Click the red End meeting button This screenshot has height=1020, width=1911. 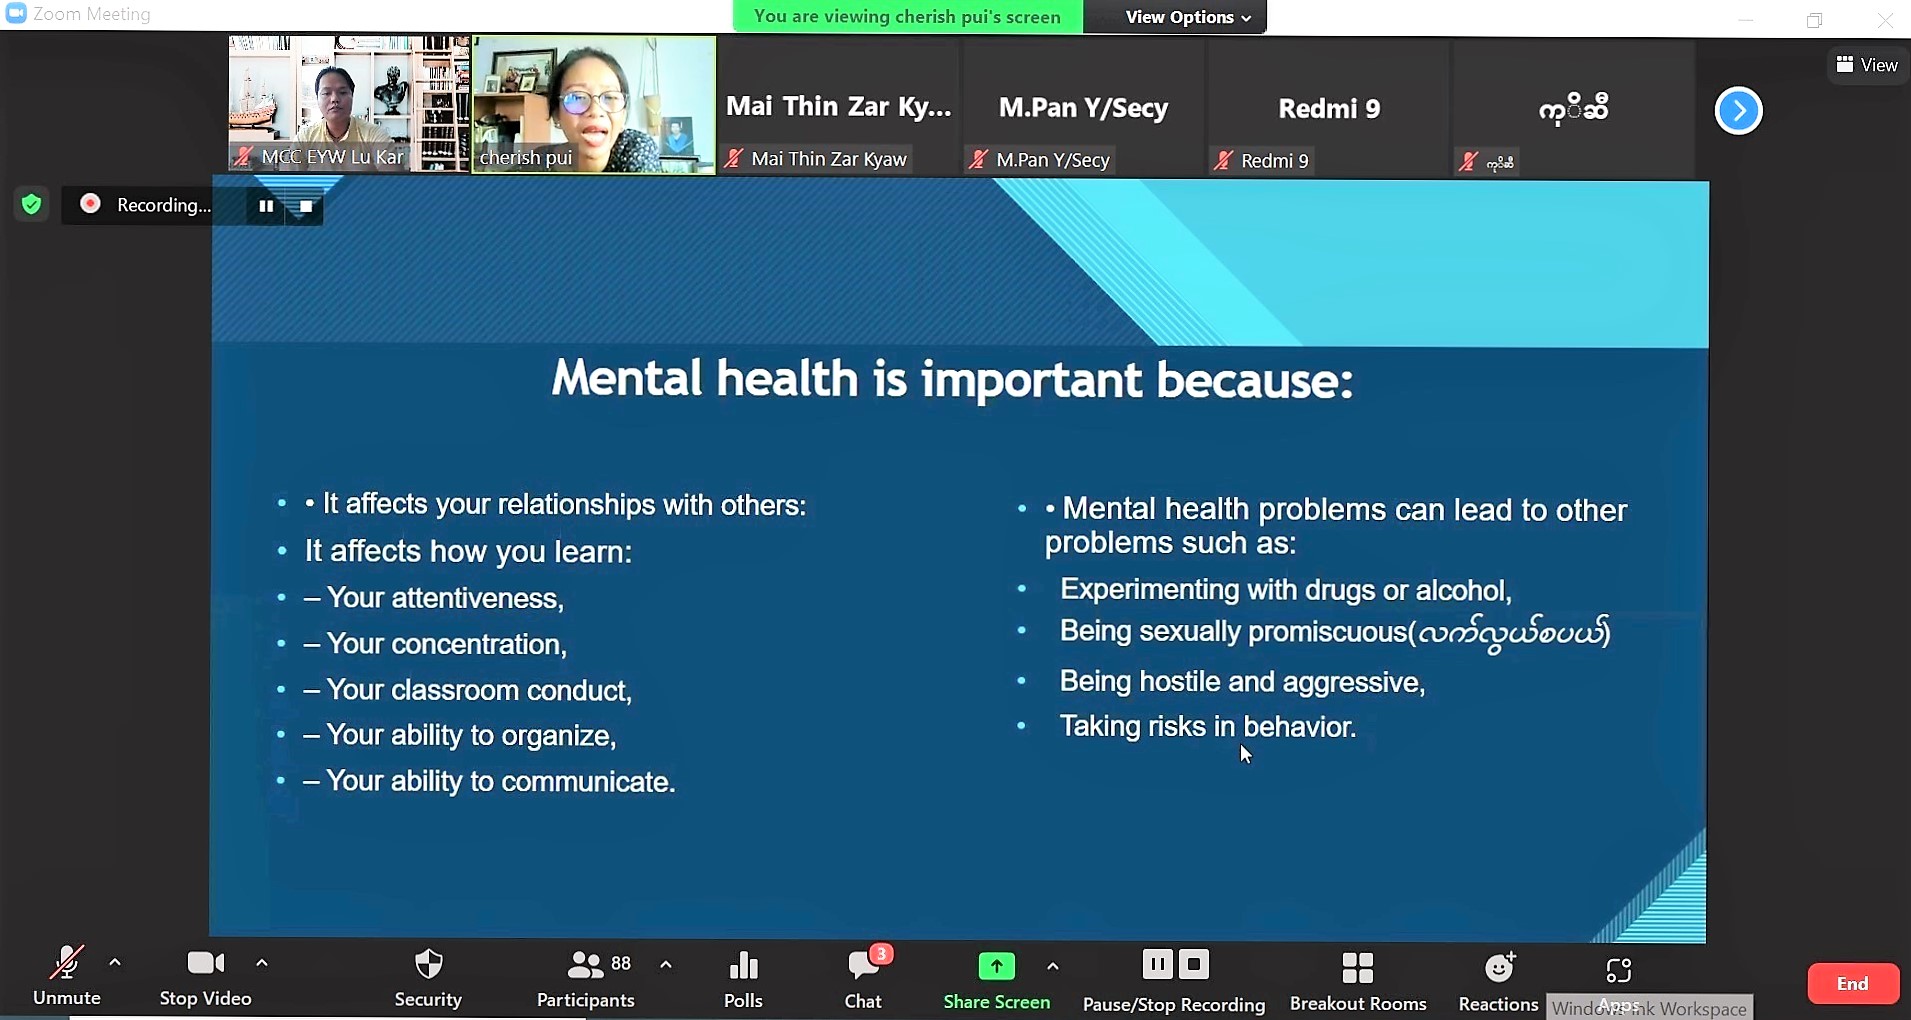pos(1852,984)
